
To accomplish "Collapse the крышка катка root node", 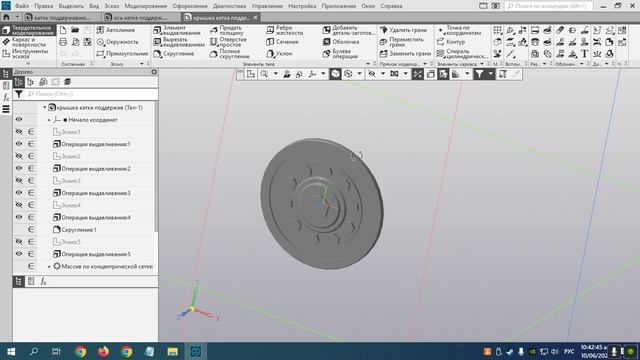I will click(44, 108).
